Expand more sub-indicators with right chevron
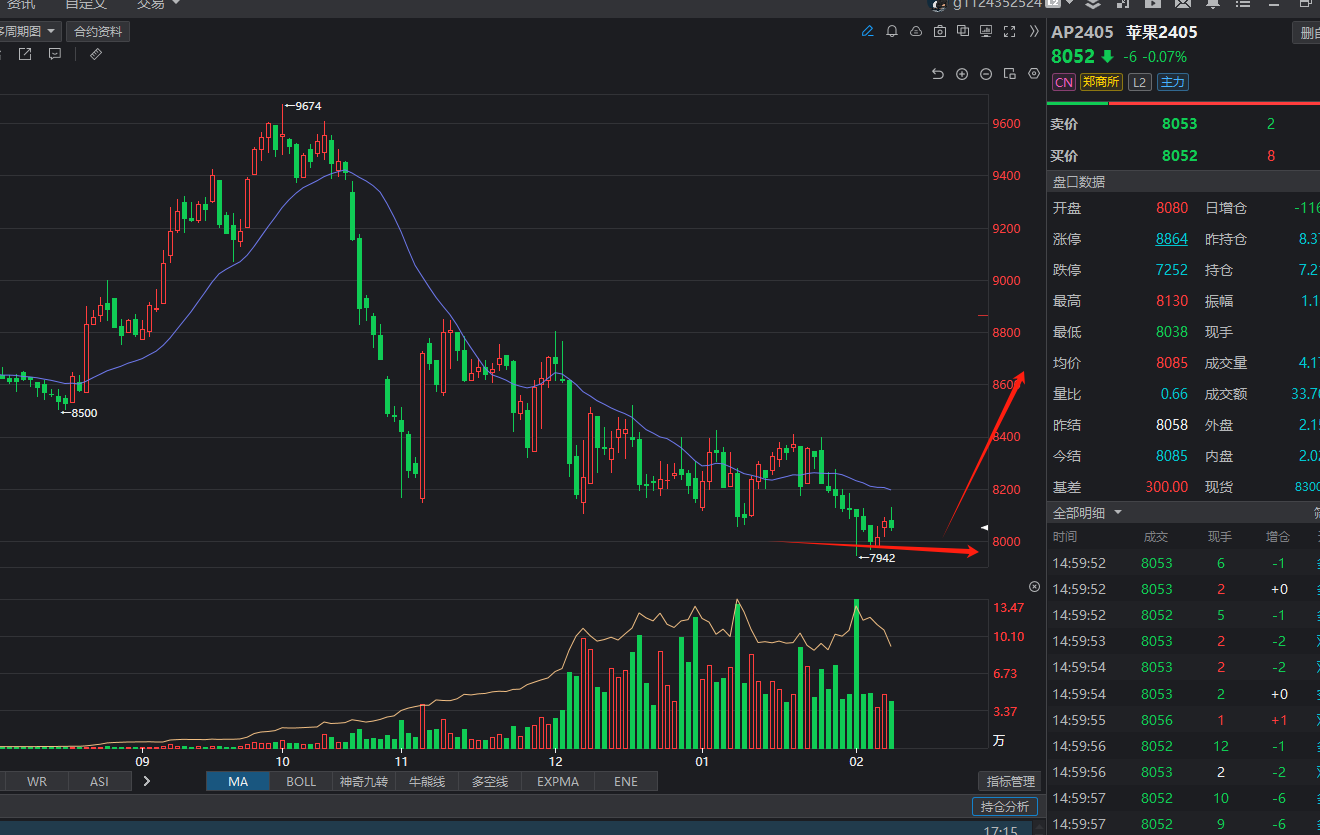Viewport: 1320px width, 835px height. (147, 781)
